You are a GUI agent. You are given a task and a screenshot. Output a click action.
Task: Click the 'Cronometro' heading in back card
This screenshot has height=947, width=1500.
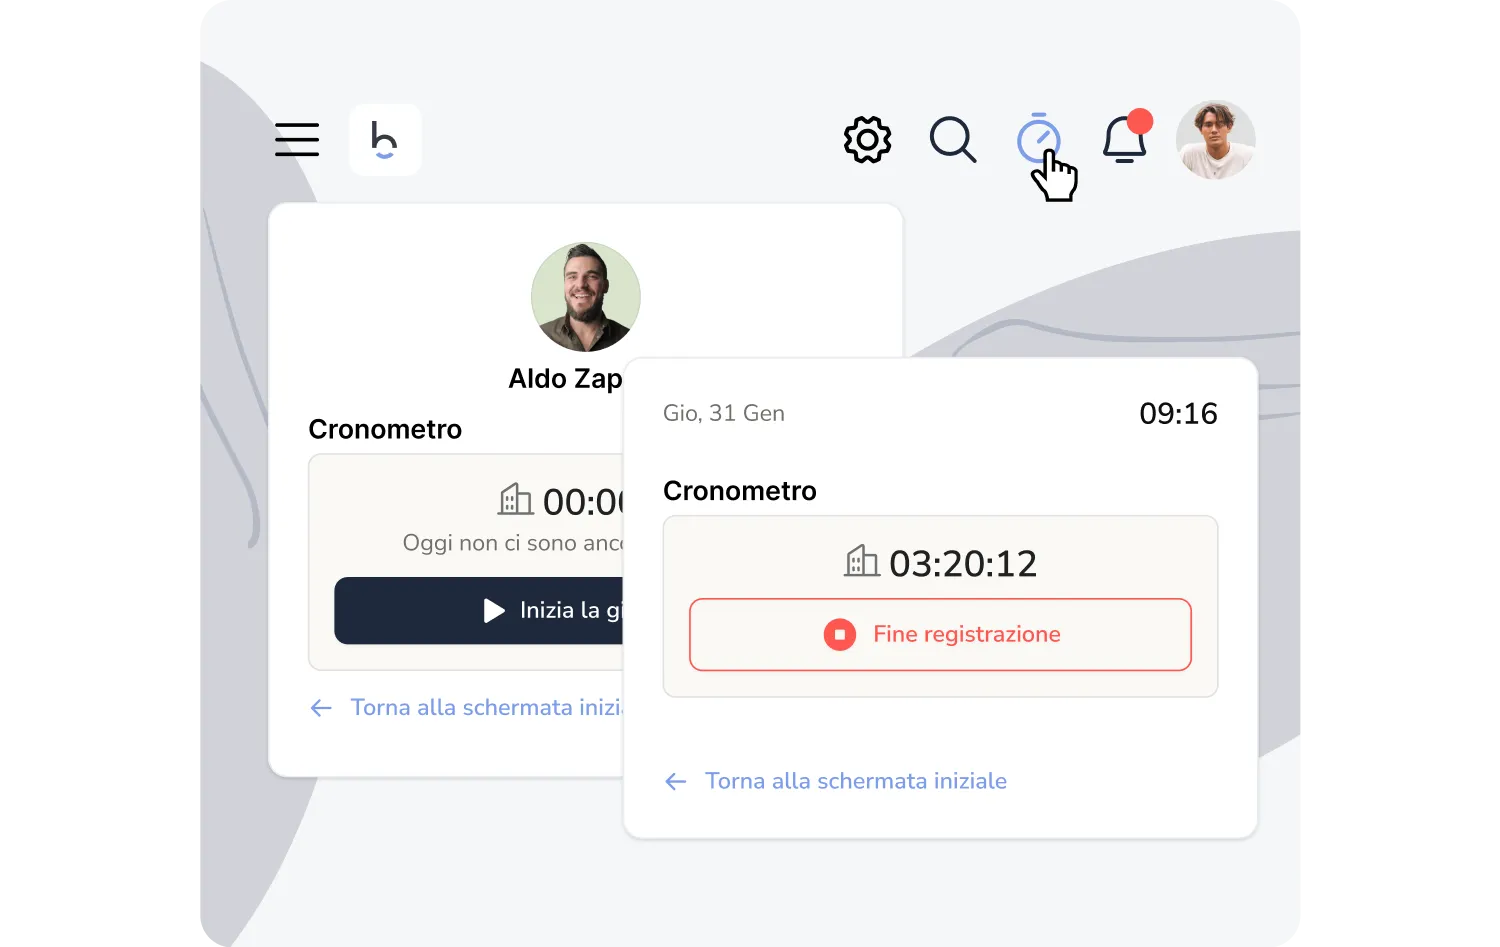point(385,429)
